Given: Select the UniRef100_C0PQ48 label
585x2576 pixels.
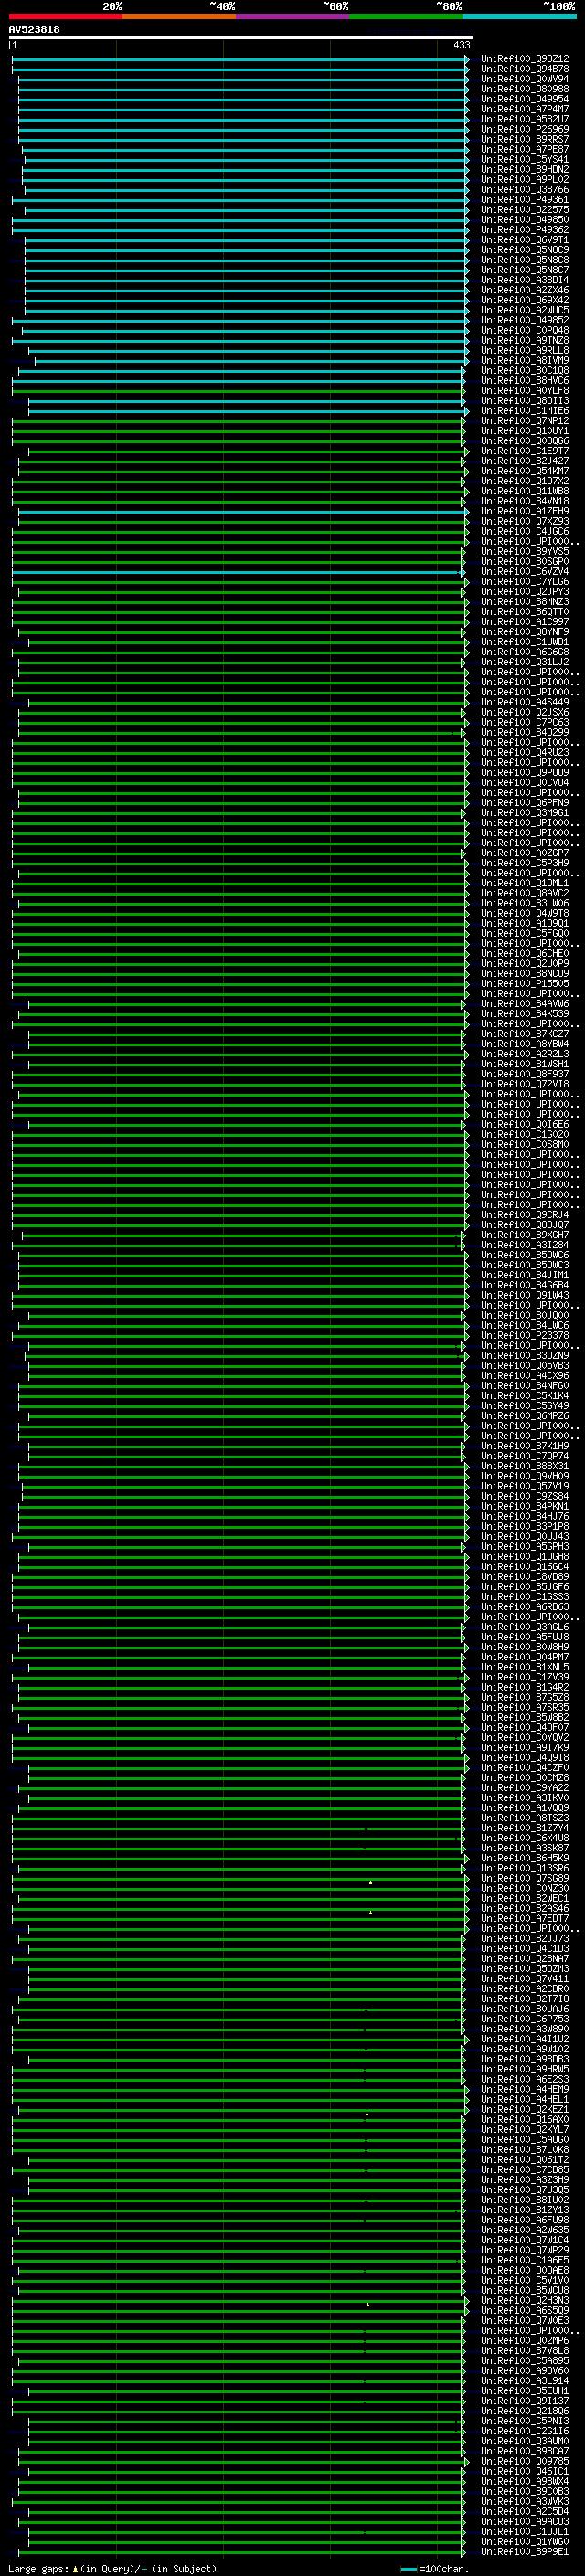Looking at the screenshot, I should point(525,330).
